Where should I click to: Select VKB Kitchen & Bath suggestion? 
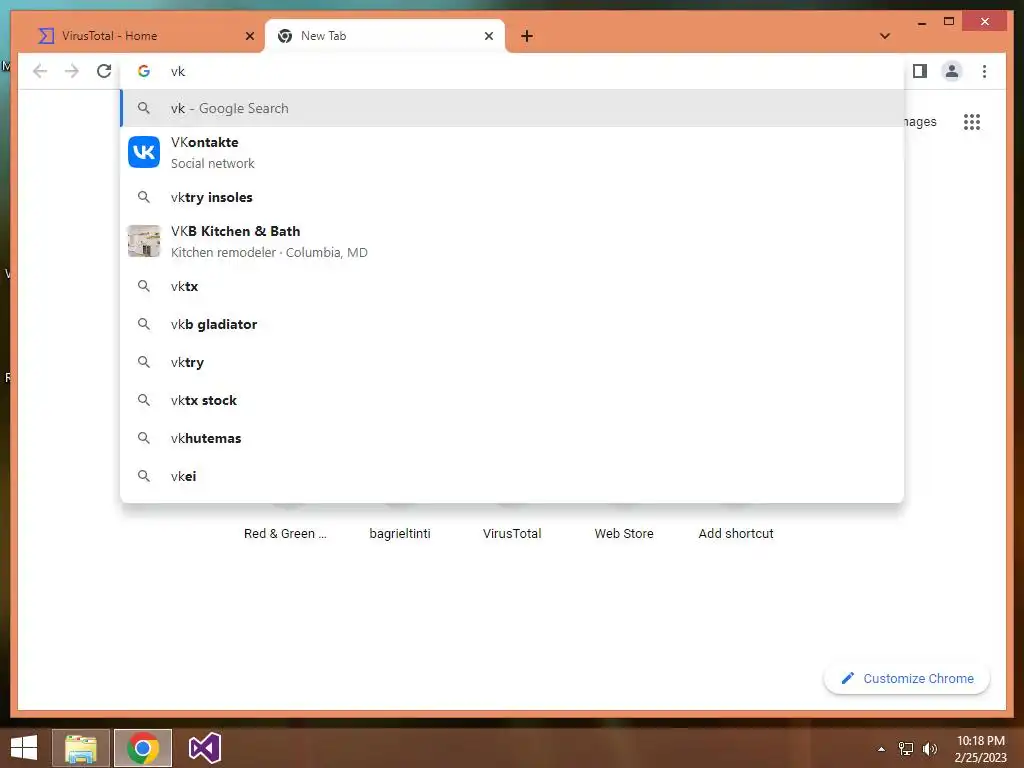(x=513, y=242)
